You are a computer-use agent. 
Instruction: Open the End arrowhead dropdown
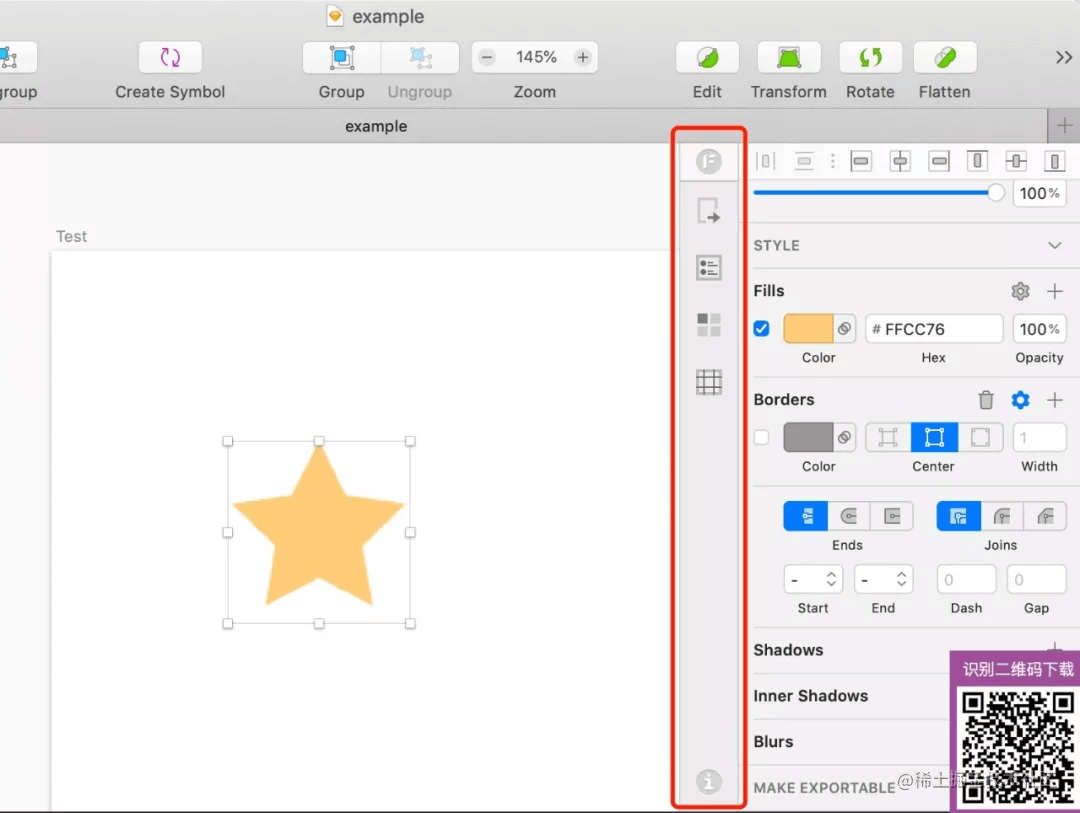pos(884,579)
